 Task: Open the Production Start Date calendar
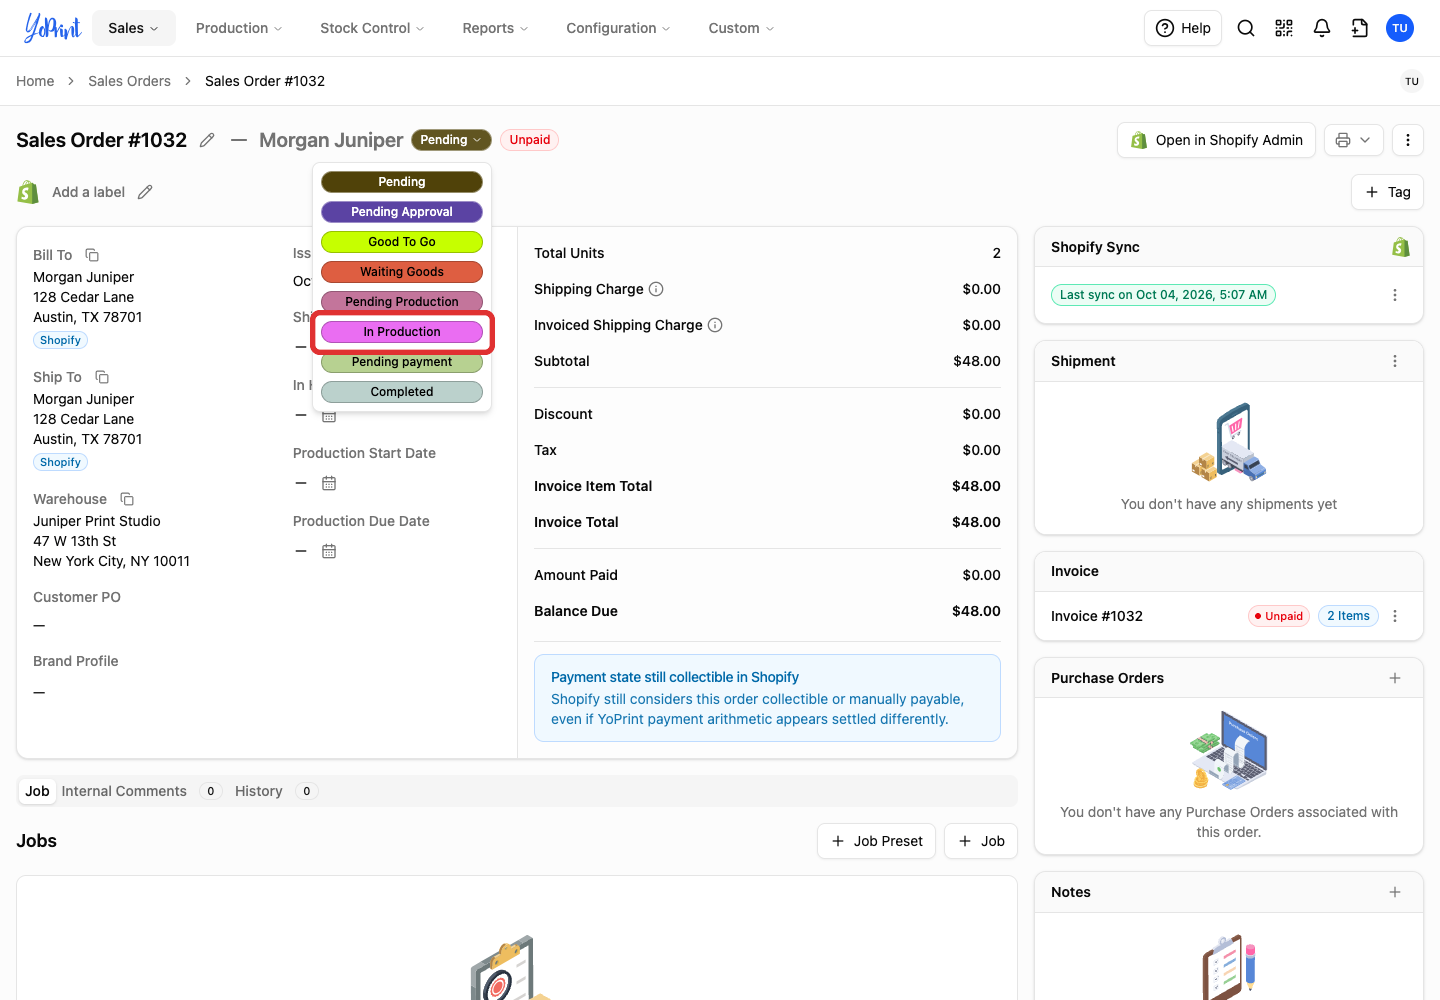click(329, 483)
